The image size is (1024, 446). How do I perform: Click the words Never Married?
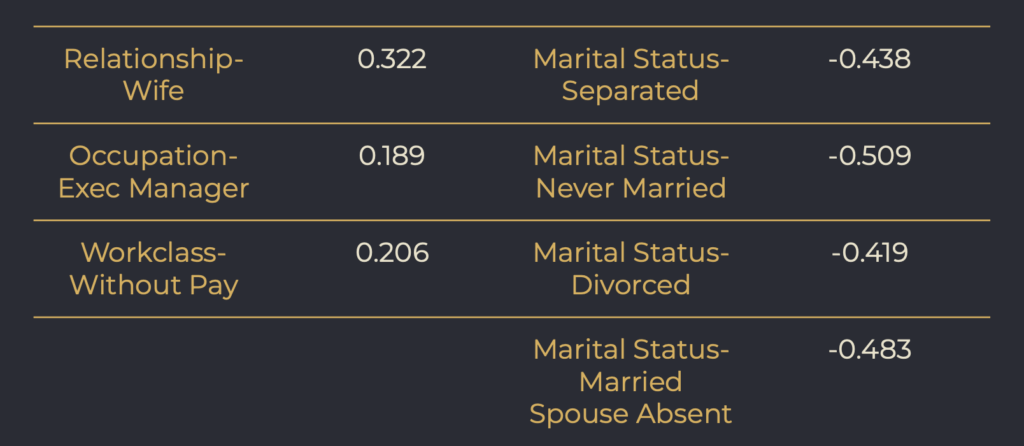[631, 188]
